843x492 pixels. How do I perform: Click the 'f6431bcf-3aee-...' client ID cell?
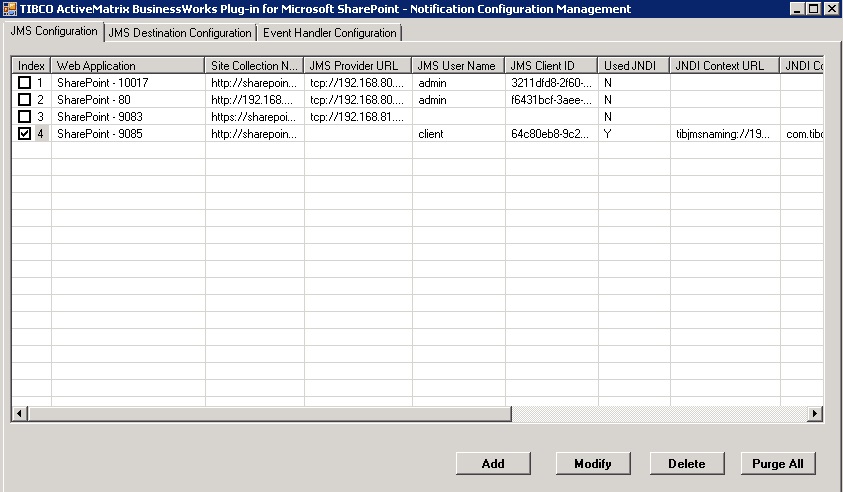pos(552,99)
